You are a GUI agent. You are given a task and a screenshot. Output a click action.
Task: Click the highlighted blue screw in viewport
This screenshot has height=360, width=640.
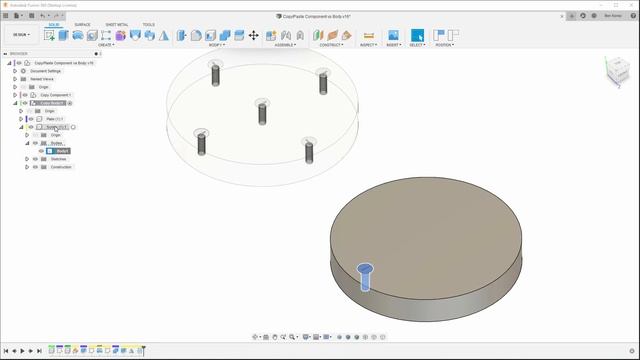[365, 277]
